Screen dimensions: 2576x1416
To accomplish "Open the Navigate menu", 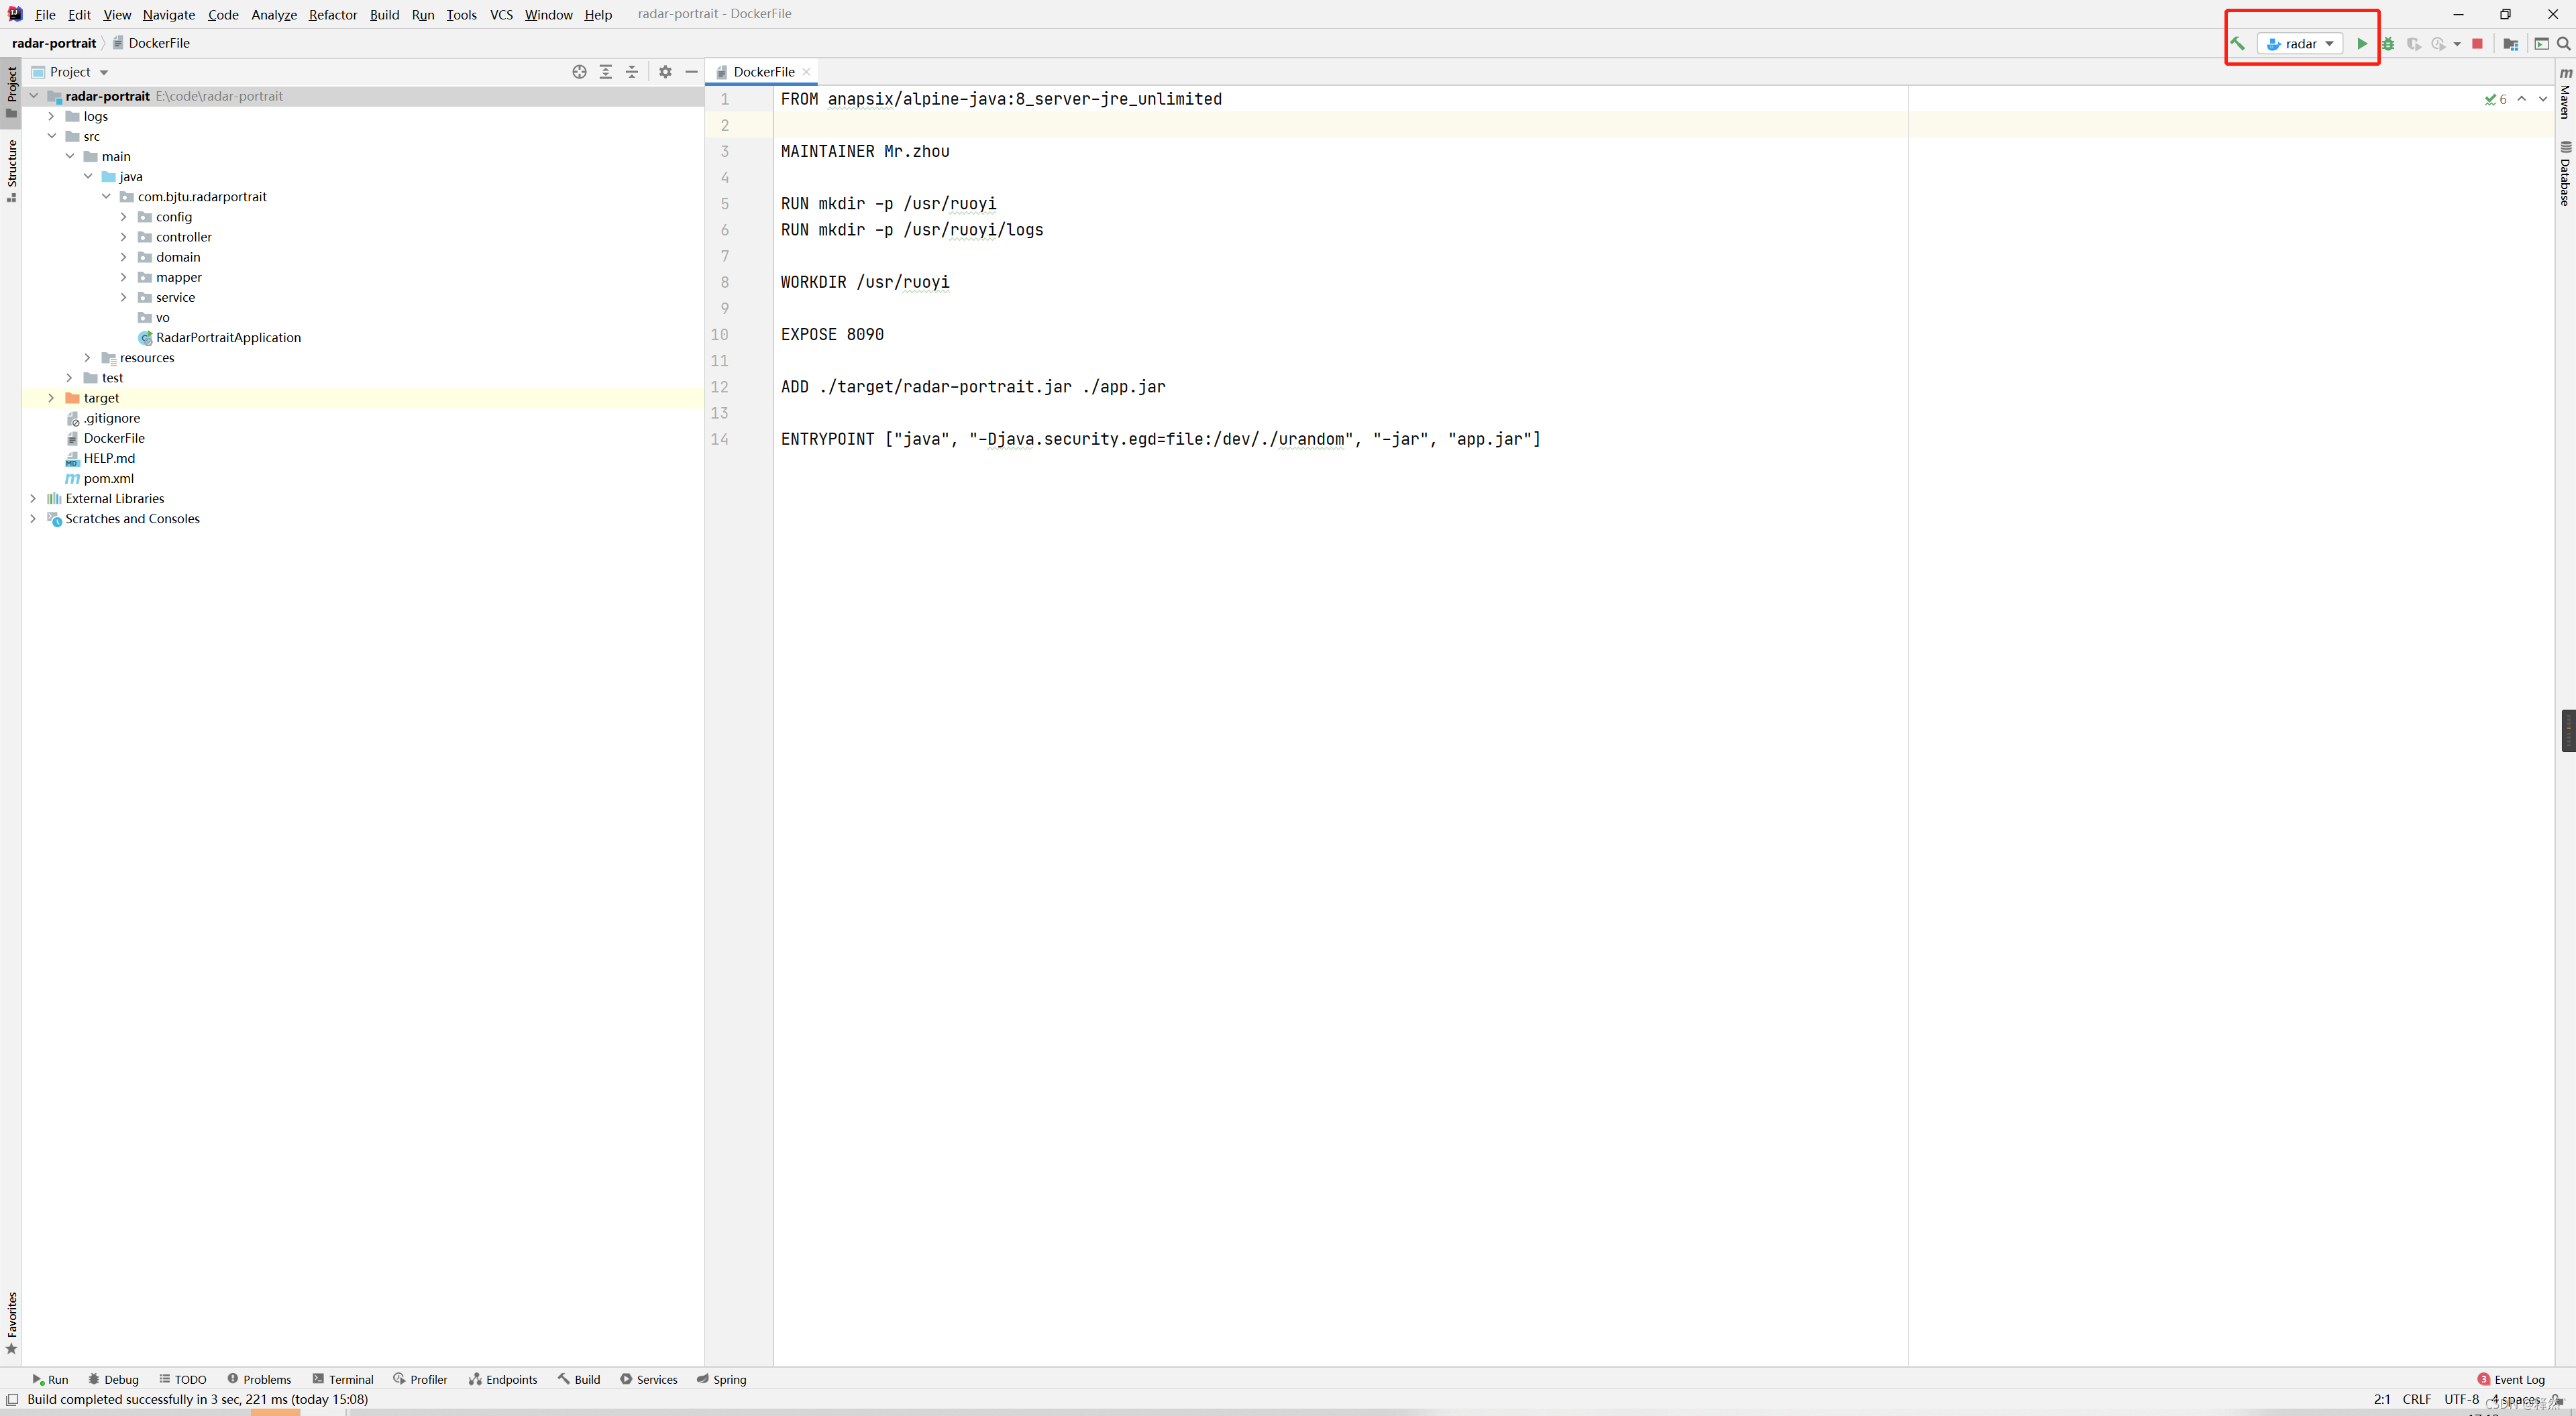I will click(x=169, y=14).
